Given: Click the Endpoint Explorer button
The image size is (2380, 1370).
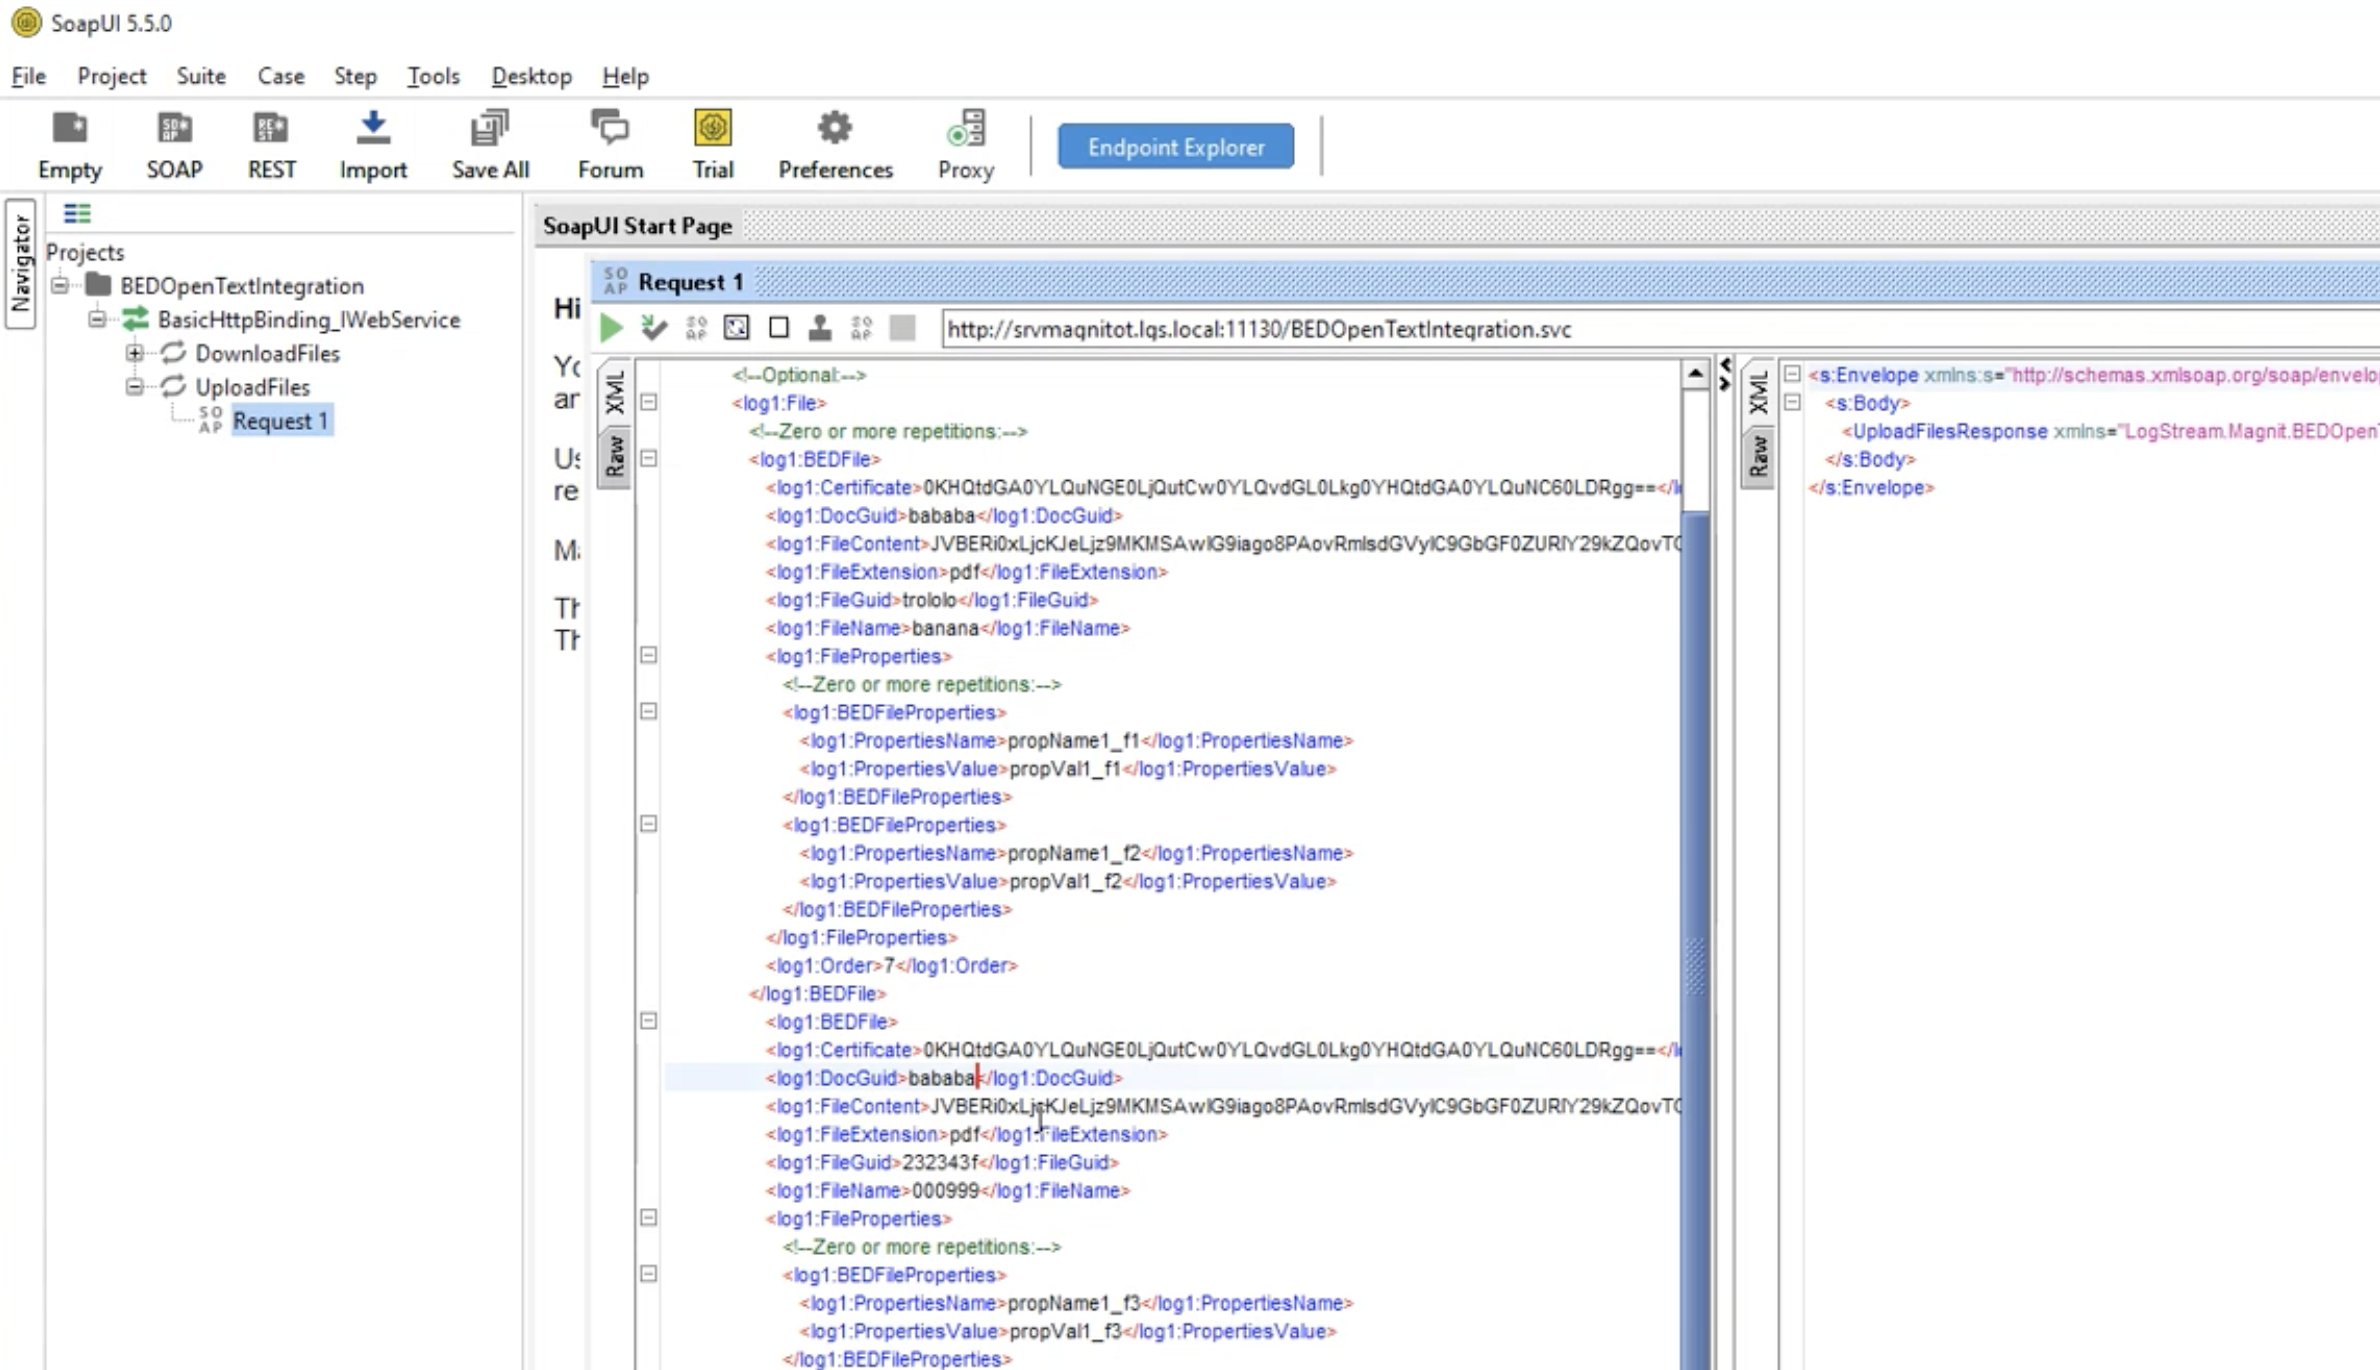Looking at the screenshot, I should coord(1175,147).
